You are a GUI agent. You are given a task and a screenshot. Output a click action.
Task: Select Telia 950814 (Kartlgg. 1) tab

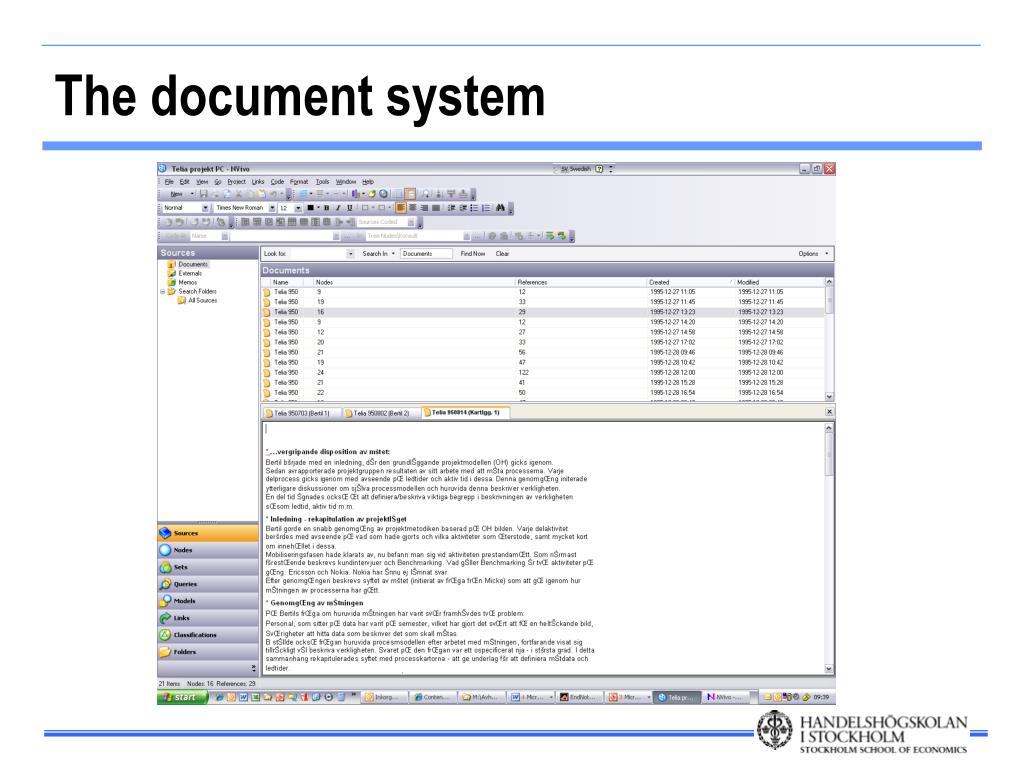pyautogui.click(x=465, y=413)
